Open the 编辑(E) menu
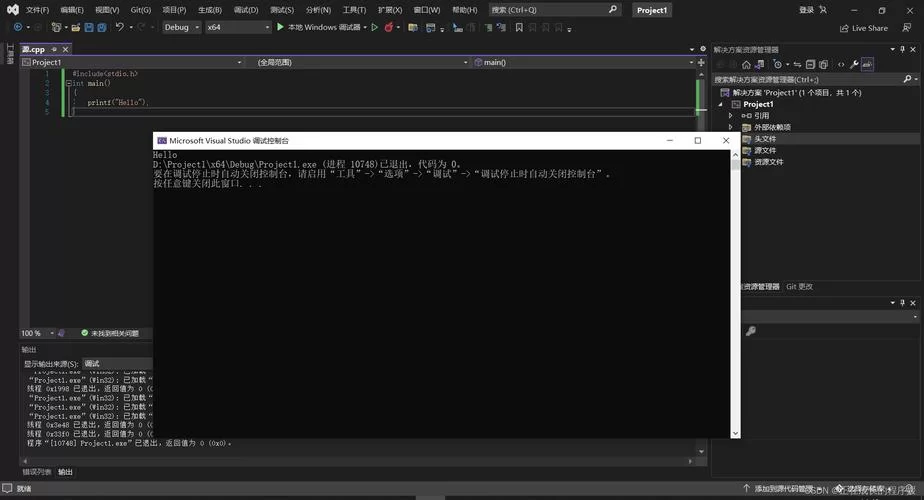The height and width of the screenshot is (500, 924). click(x=72, y=10)
